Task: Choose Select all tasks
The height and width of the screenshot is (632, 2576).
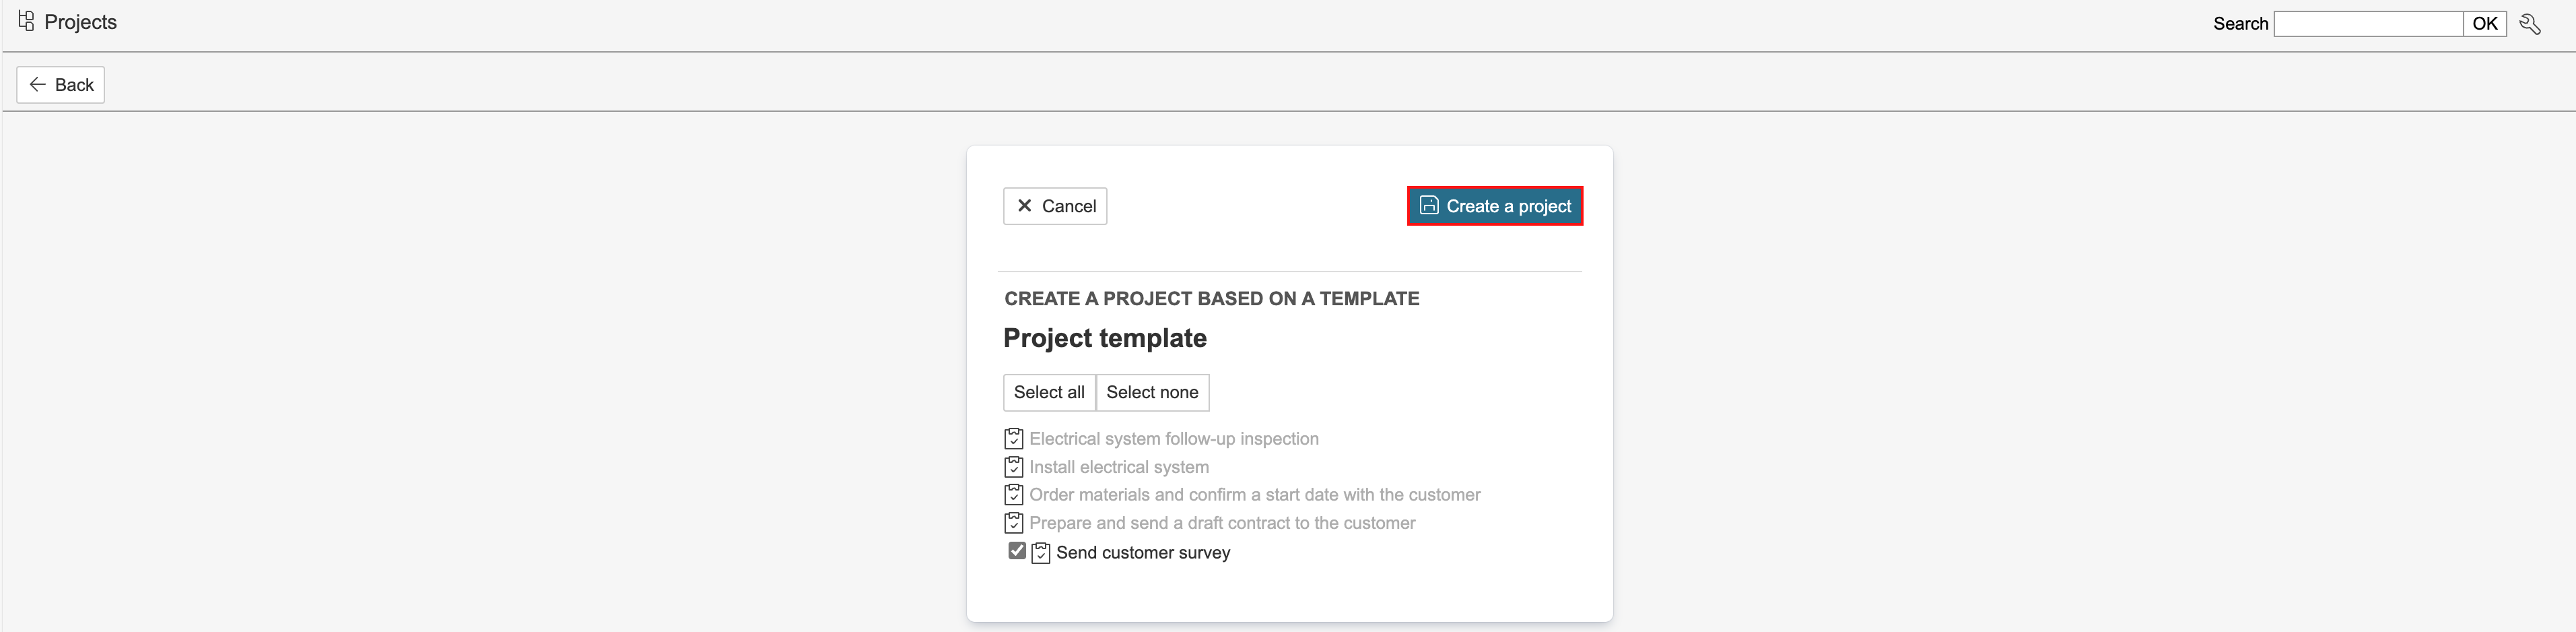Action: 1049,393
